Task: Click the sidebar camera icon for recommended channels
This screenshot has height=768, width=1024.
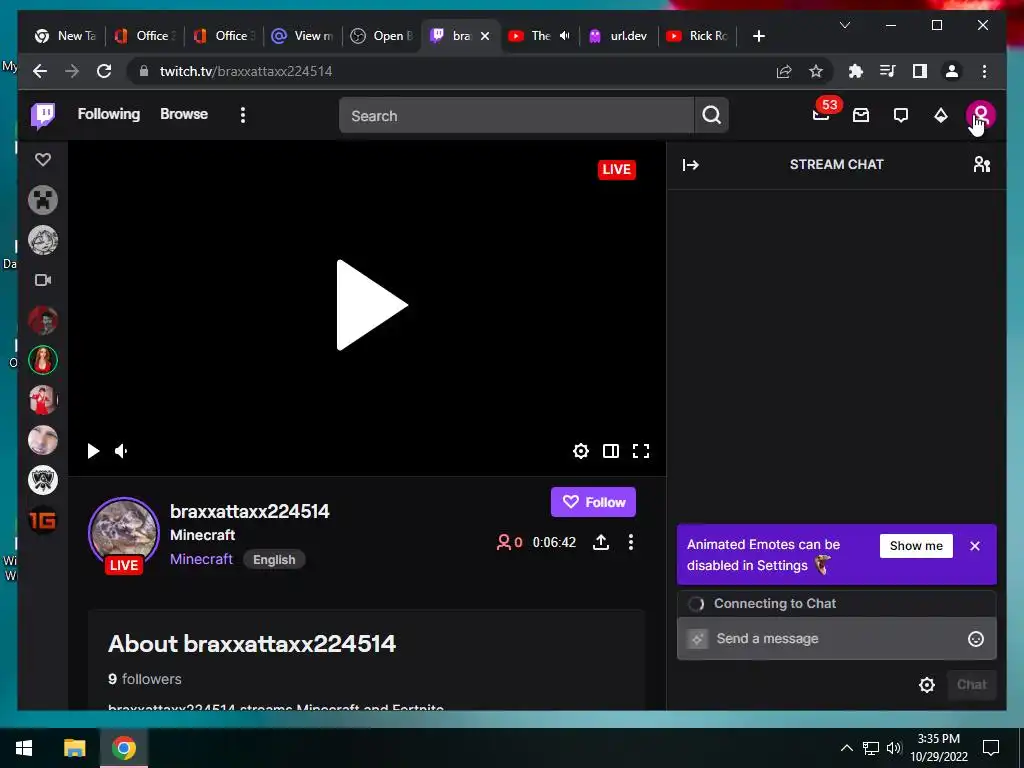Action: pyautogui.click(x=43, y=280)
